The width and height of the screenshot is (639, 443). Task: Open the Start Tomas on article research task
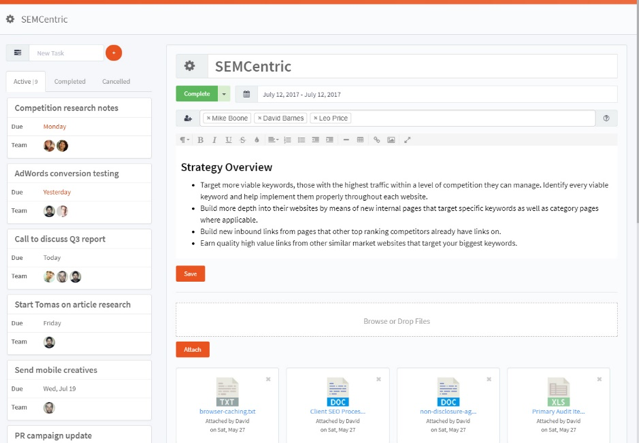(x=73, y=305)
